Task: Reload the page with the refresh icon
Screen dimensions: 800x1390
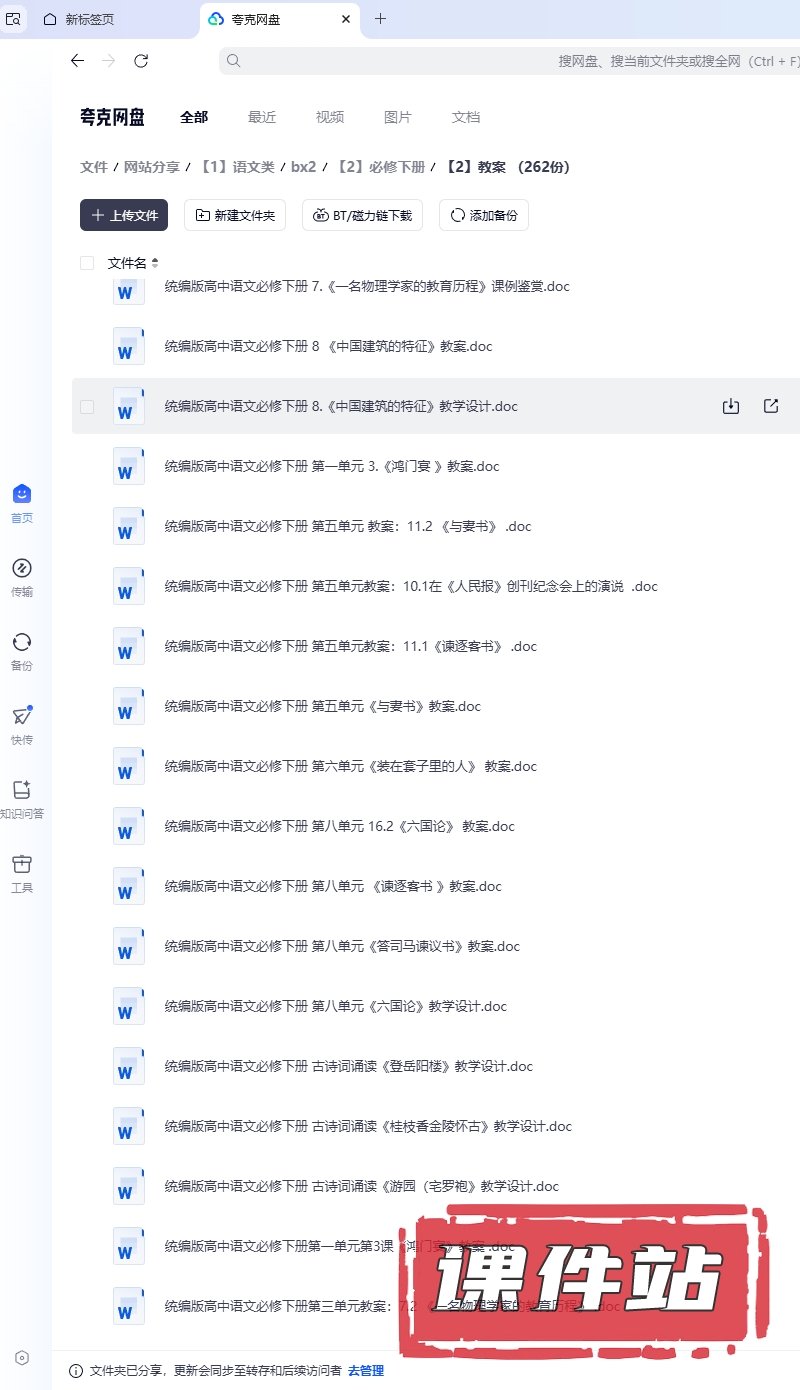Action: [141, 61]
